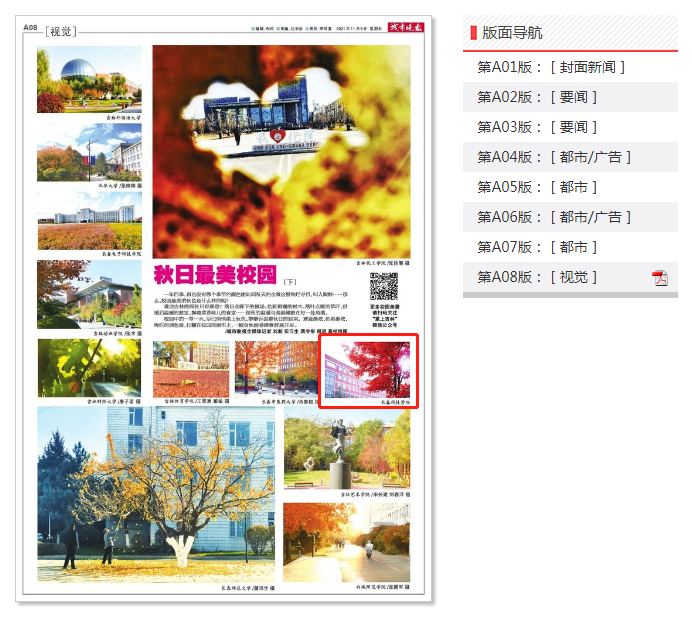Open 第A02版 要闻 page
Viewport: 692px width, 617px height.
pos(537,97)
